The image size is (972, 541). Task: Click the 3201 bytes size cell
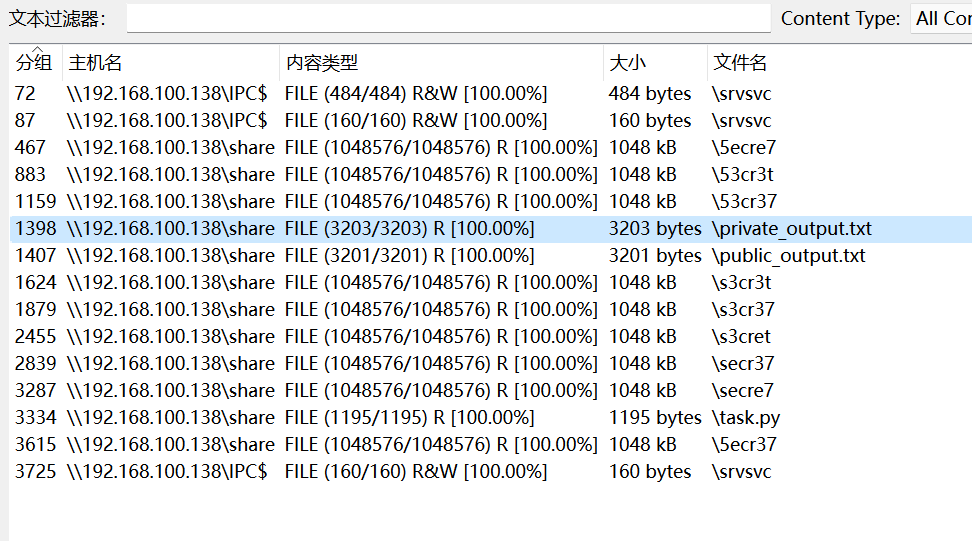pyautogui.click(x=655, y=256)
